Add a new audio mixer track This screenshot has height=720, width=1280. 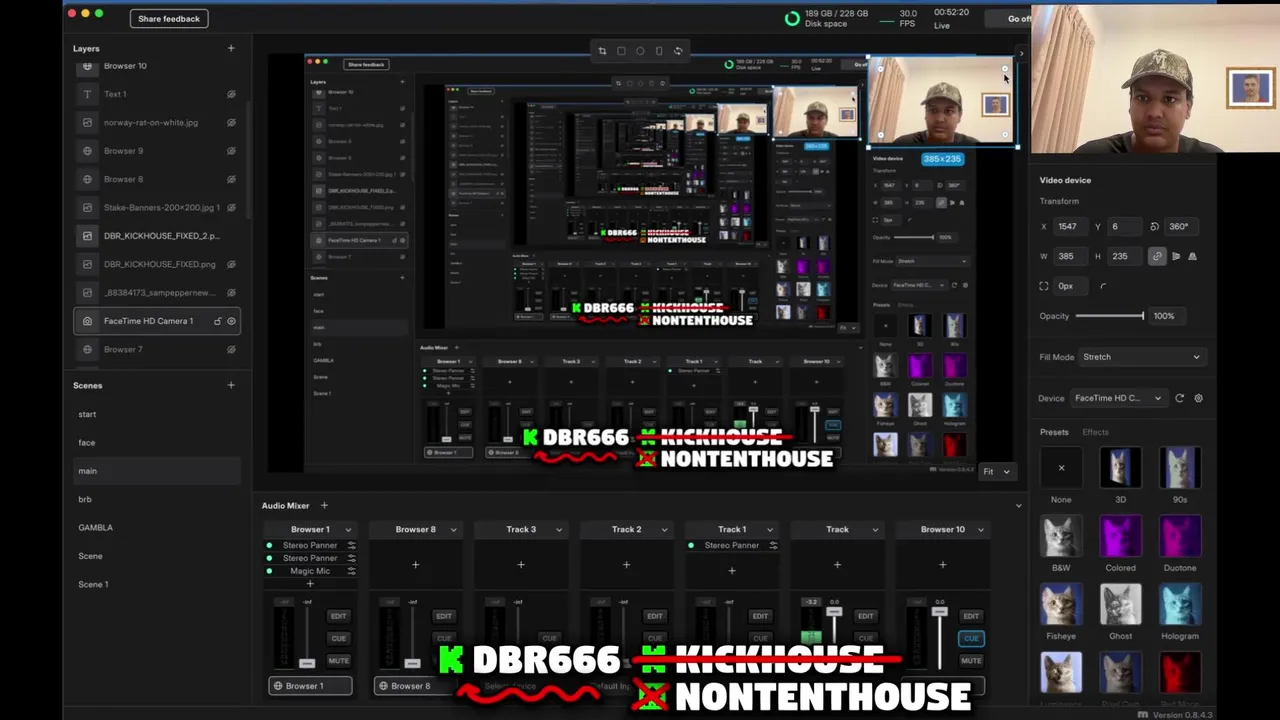324,505
